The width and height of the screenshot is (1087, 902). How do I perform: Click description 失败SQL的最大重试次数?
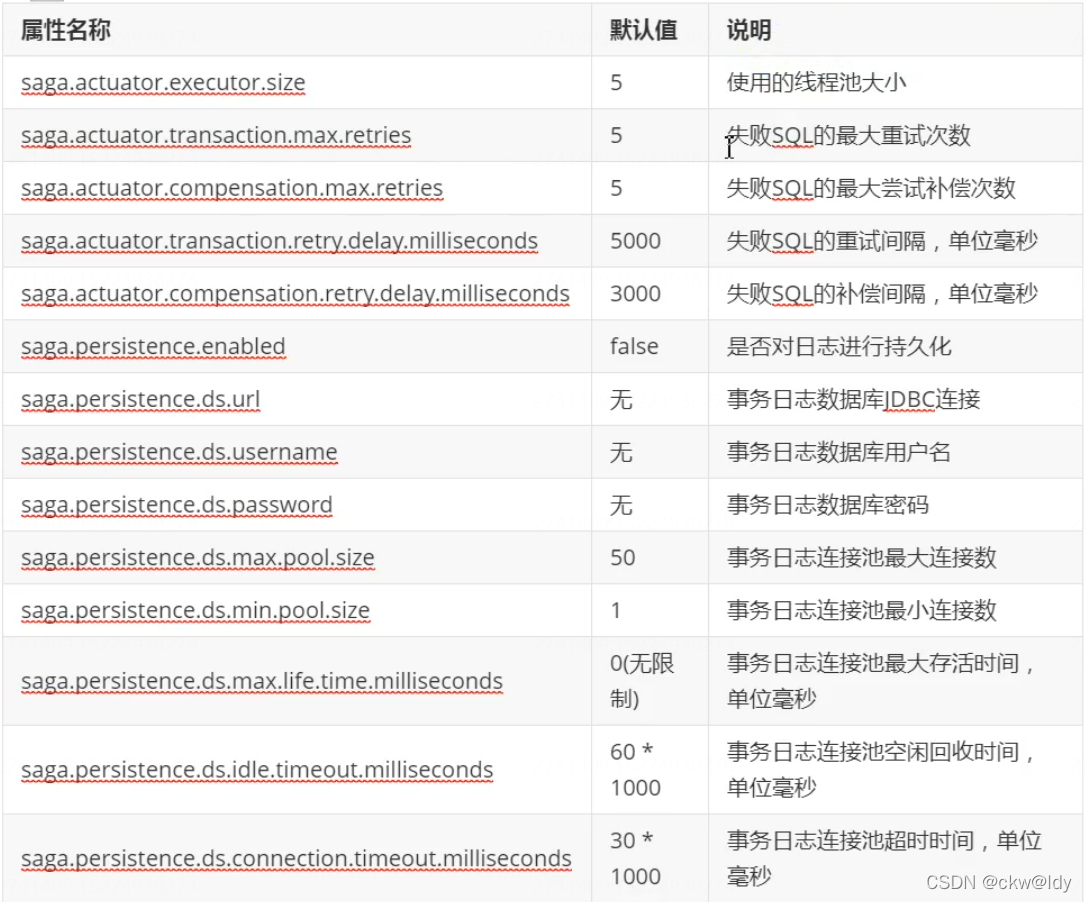click(849, 135)
